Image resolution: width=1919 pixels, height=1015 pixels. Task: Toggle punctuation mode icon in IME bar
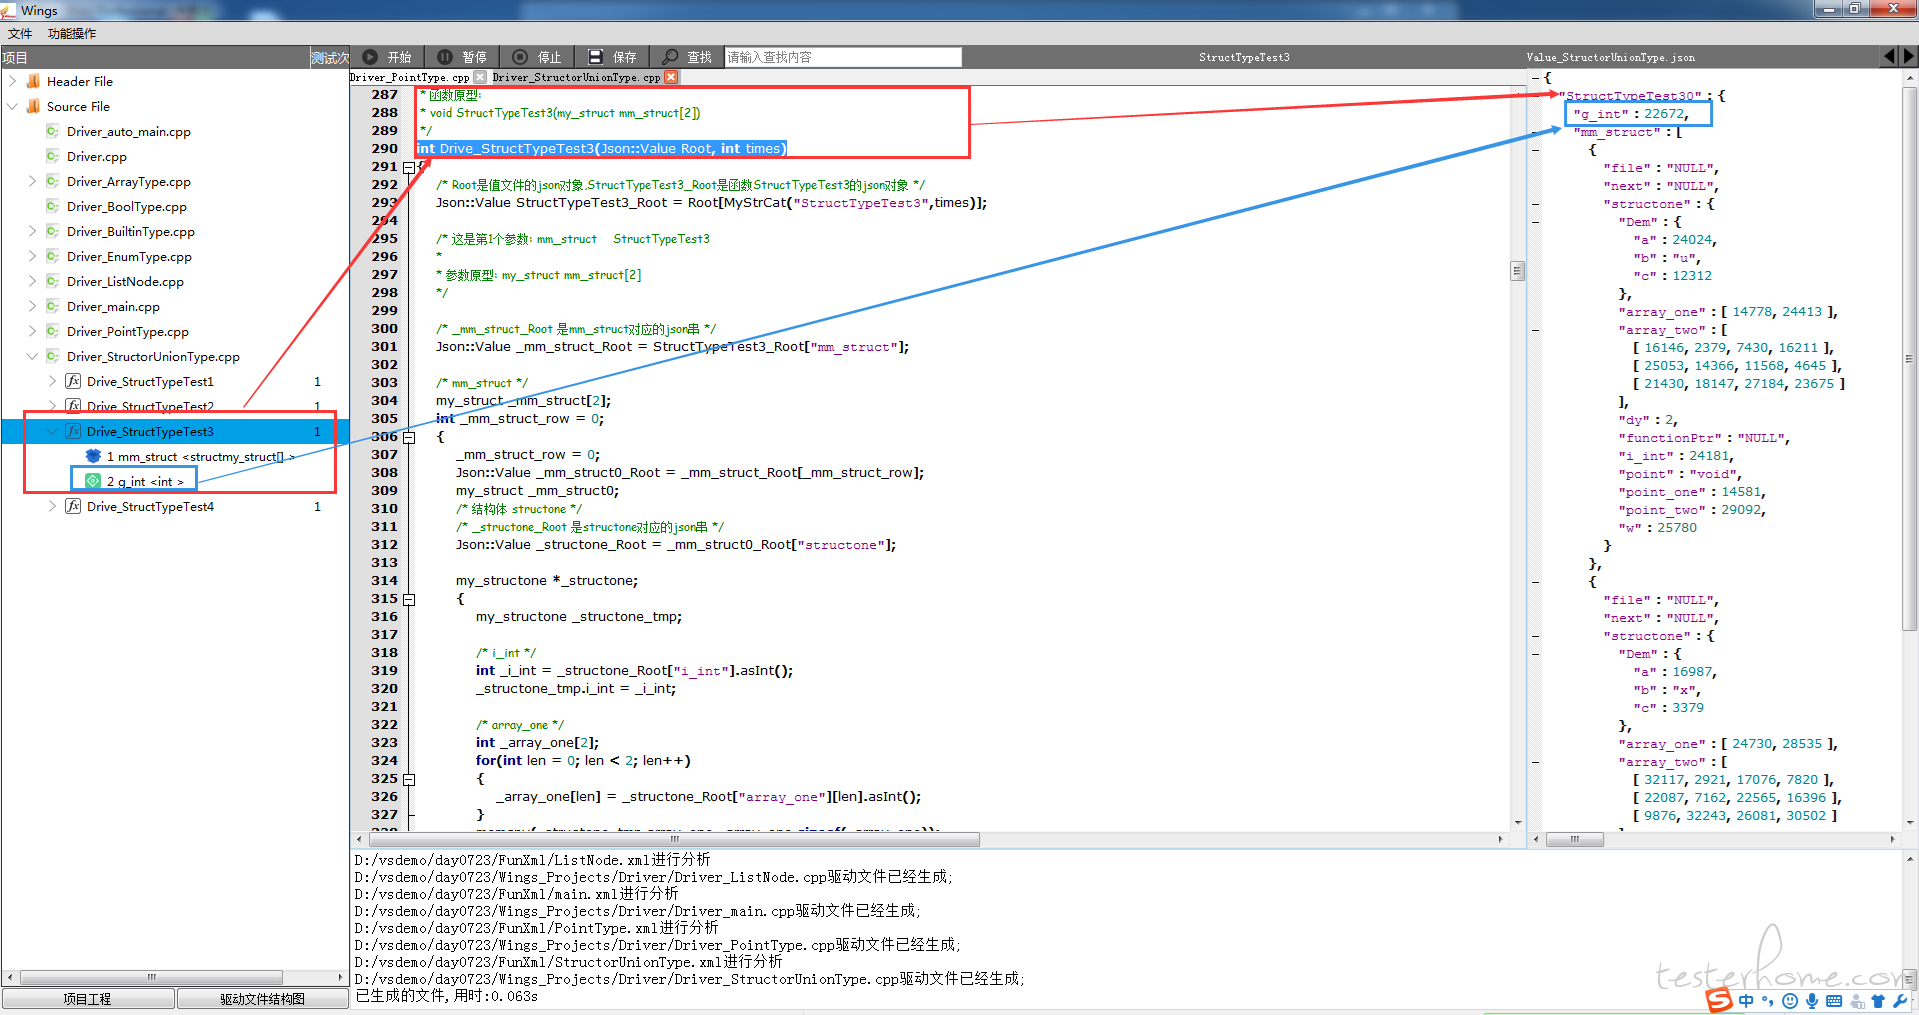[x=1768, y=1001]
